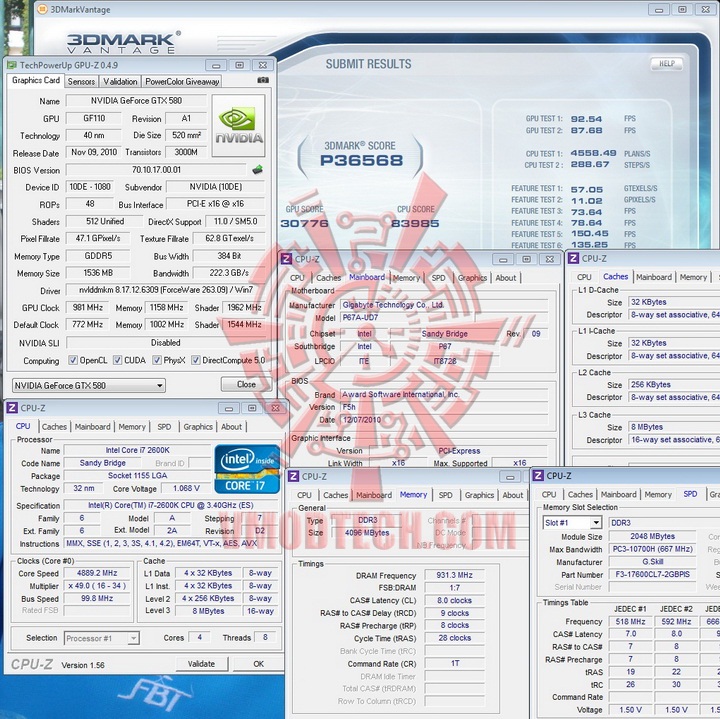The width and height of the screenshot is (720, 719).
Task: Toggle the PhysX checkbox in GPU-Z
Action: [x=157, y=360]
